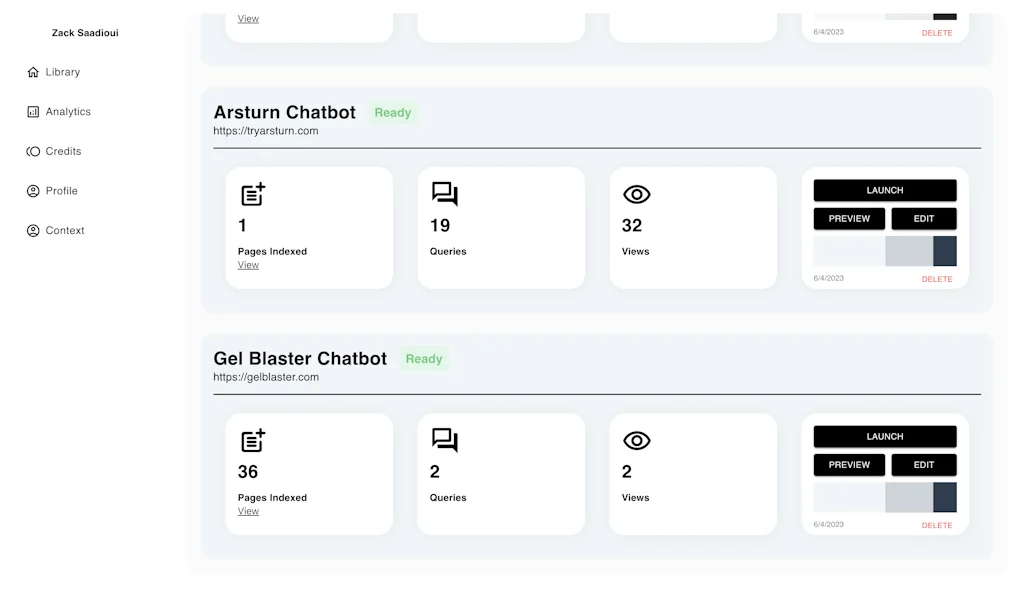The height and width of the screenshot is (590, 1024).
Task: Click the Credits coin icon in sidebar
Action: 31,151
